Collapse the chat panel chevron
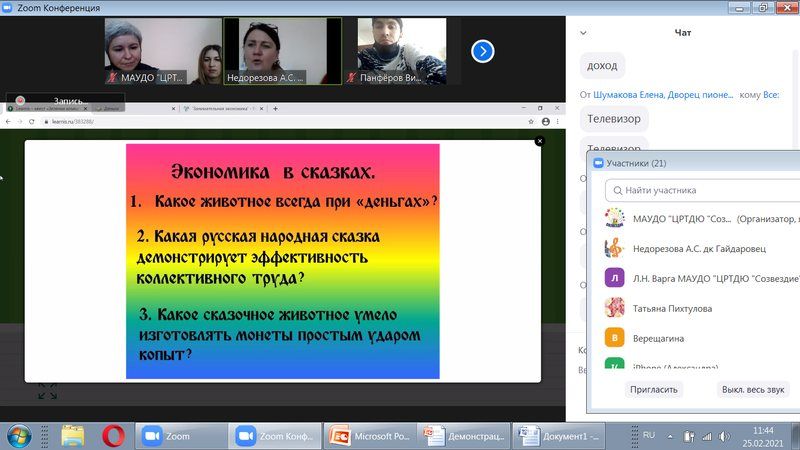Screen dimensions: 800x450 tap(583, 33)
